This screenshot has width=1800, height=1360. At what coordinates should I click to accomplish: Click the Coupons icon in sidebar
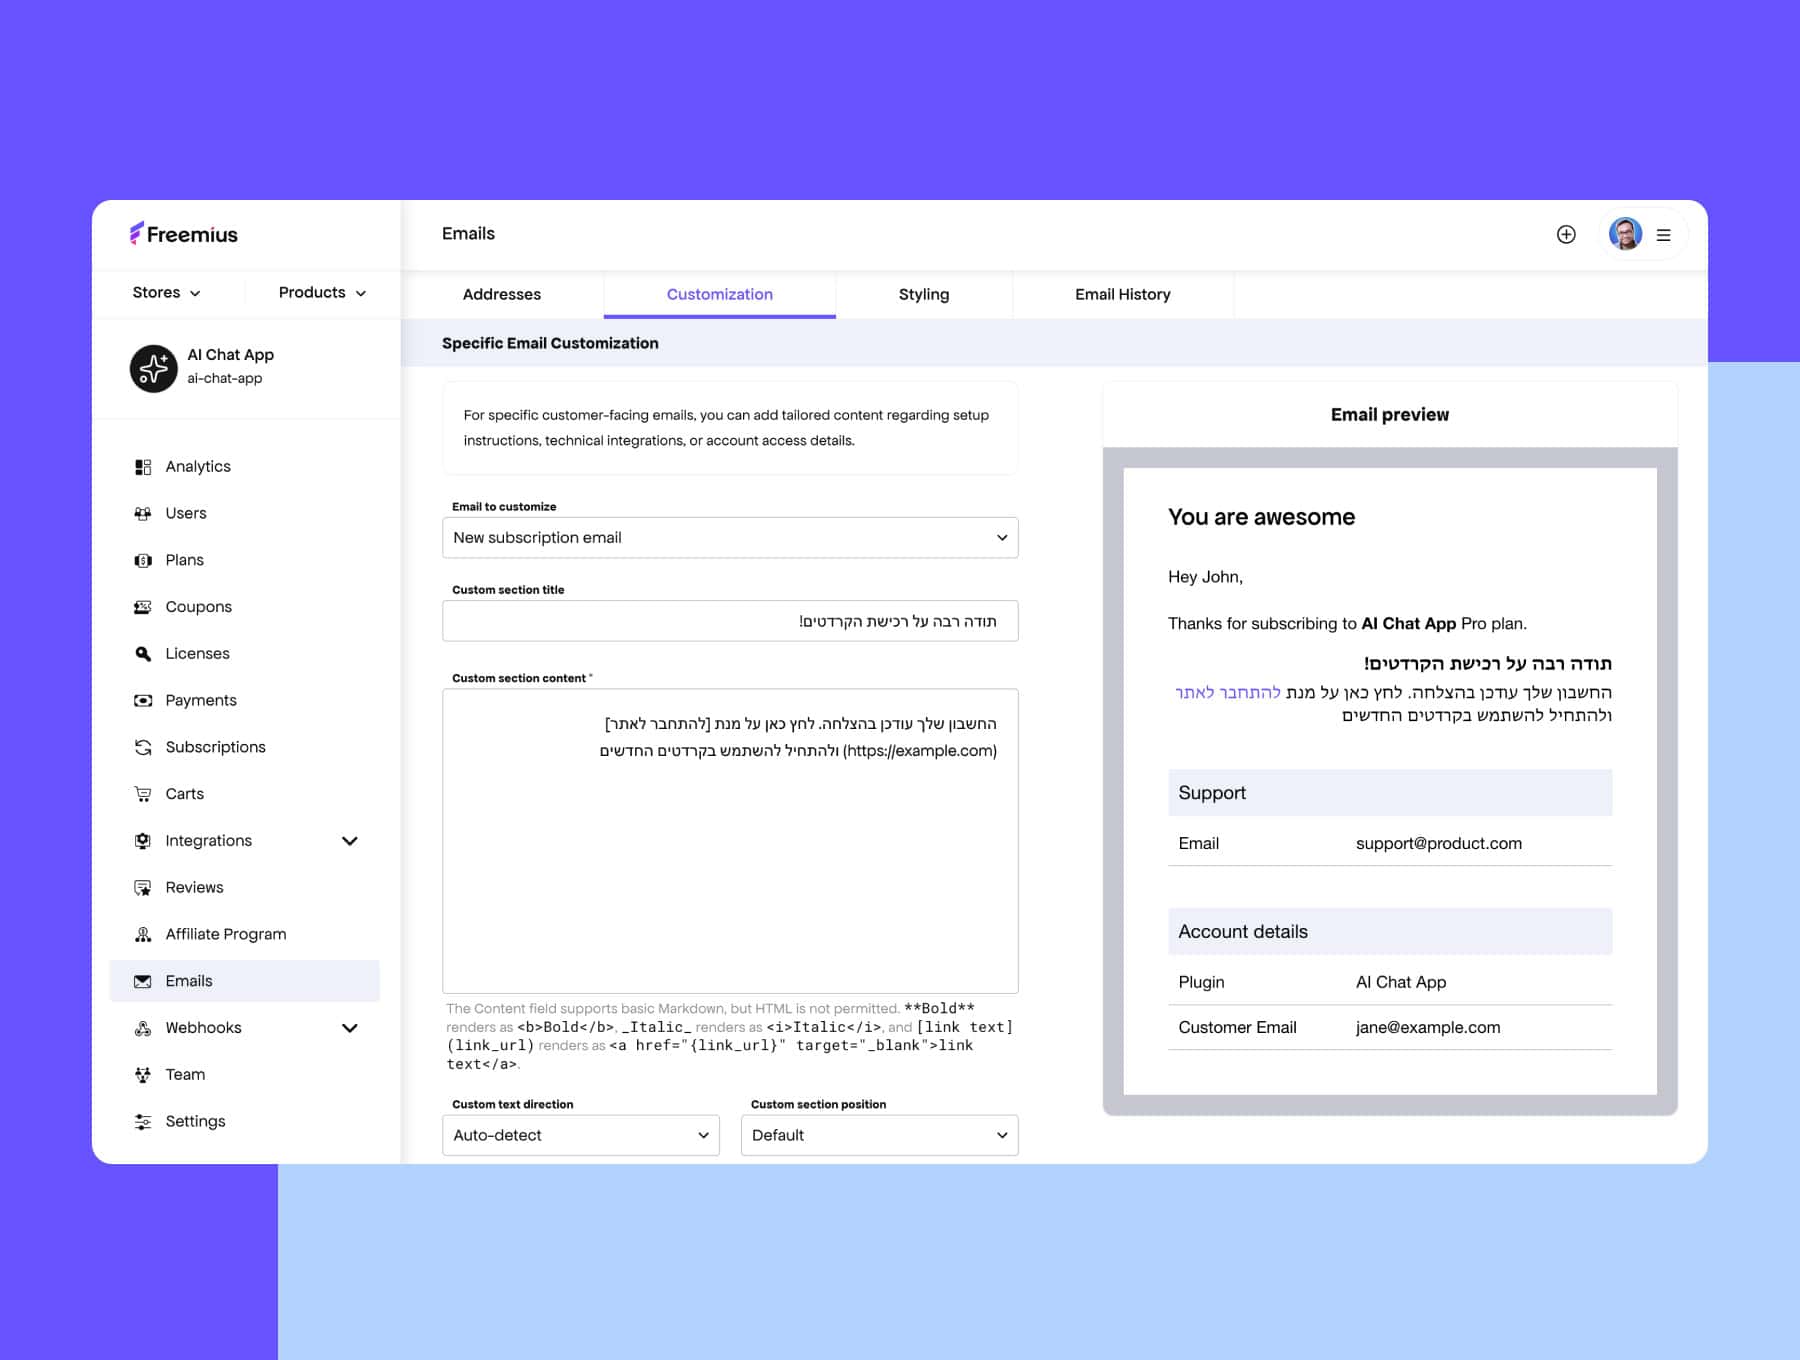pos(143,607)
